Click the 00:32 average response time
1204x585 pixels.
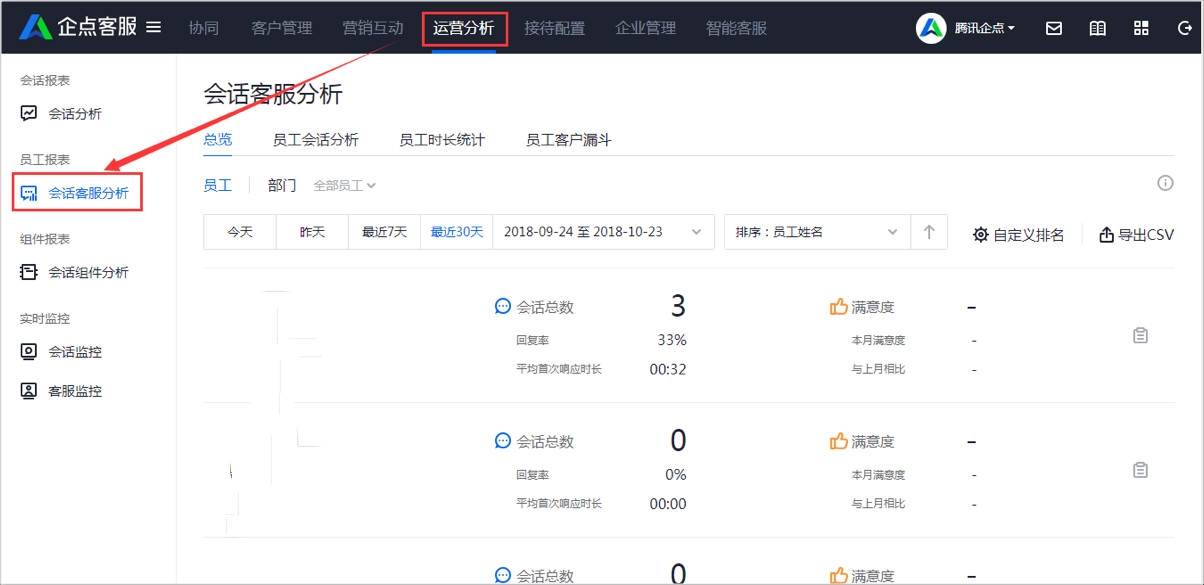(668, 369)
